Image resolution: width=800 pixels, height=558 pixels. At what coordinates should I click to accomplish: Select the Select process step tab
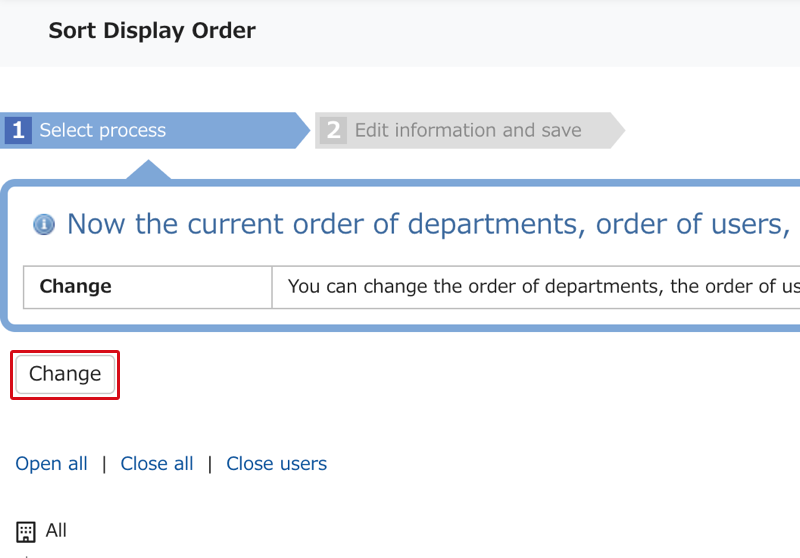click(102, 130)
